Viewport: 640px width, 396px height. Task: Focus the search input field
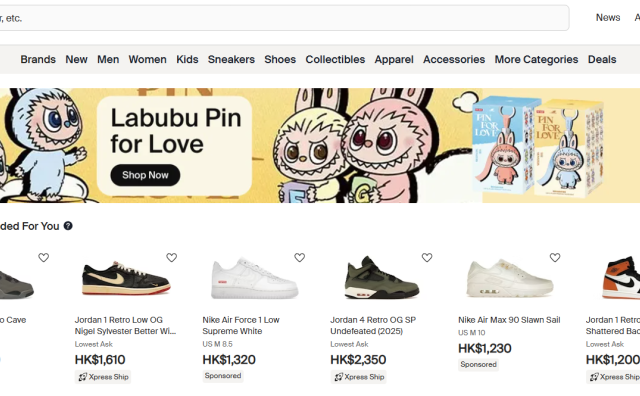[x=284, y=18]
